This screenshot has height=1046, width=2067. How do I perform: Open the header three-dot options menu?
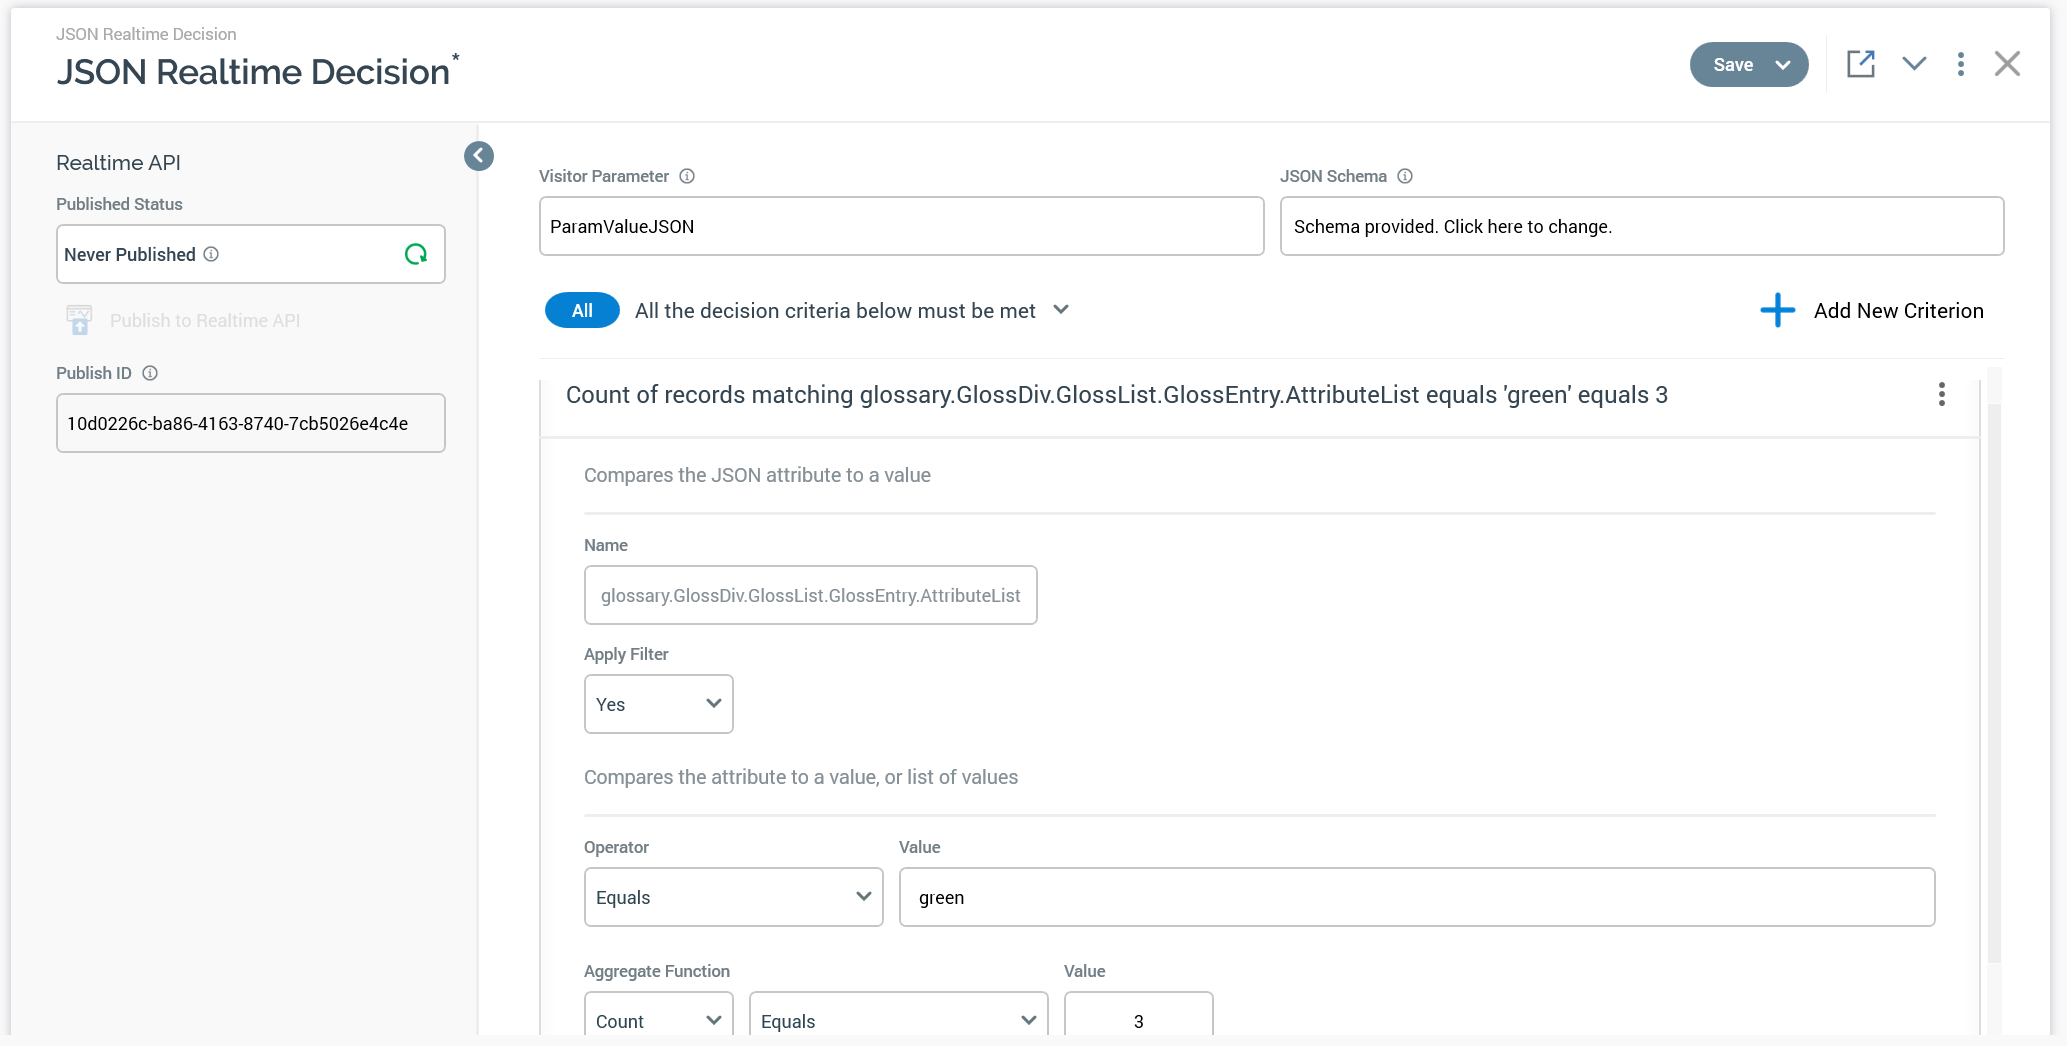click(x=1960, y=64)
